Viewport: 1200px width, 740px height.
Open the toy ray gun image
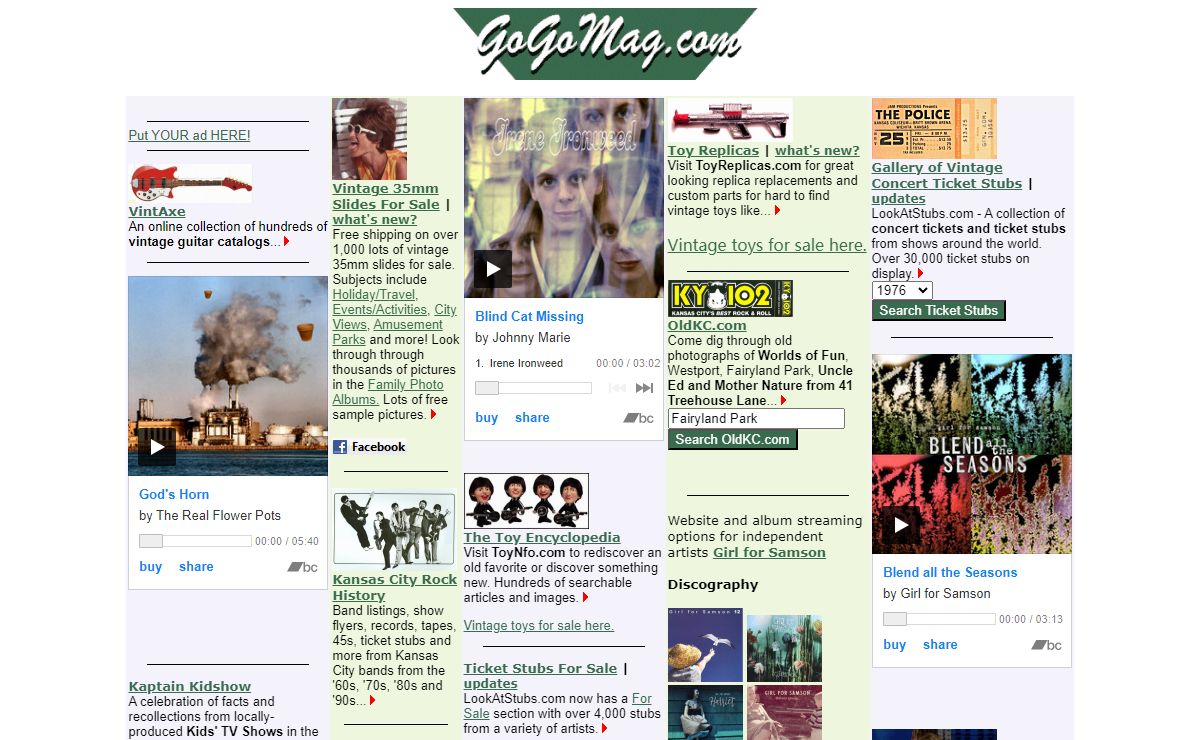pos(730,120)
